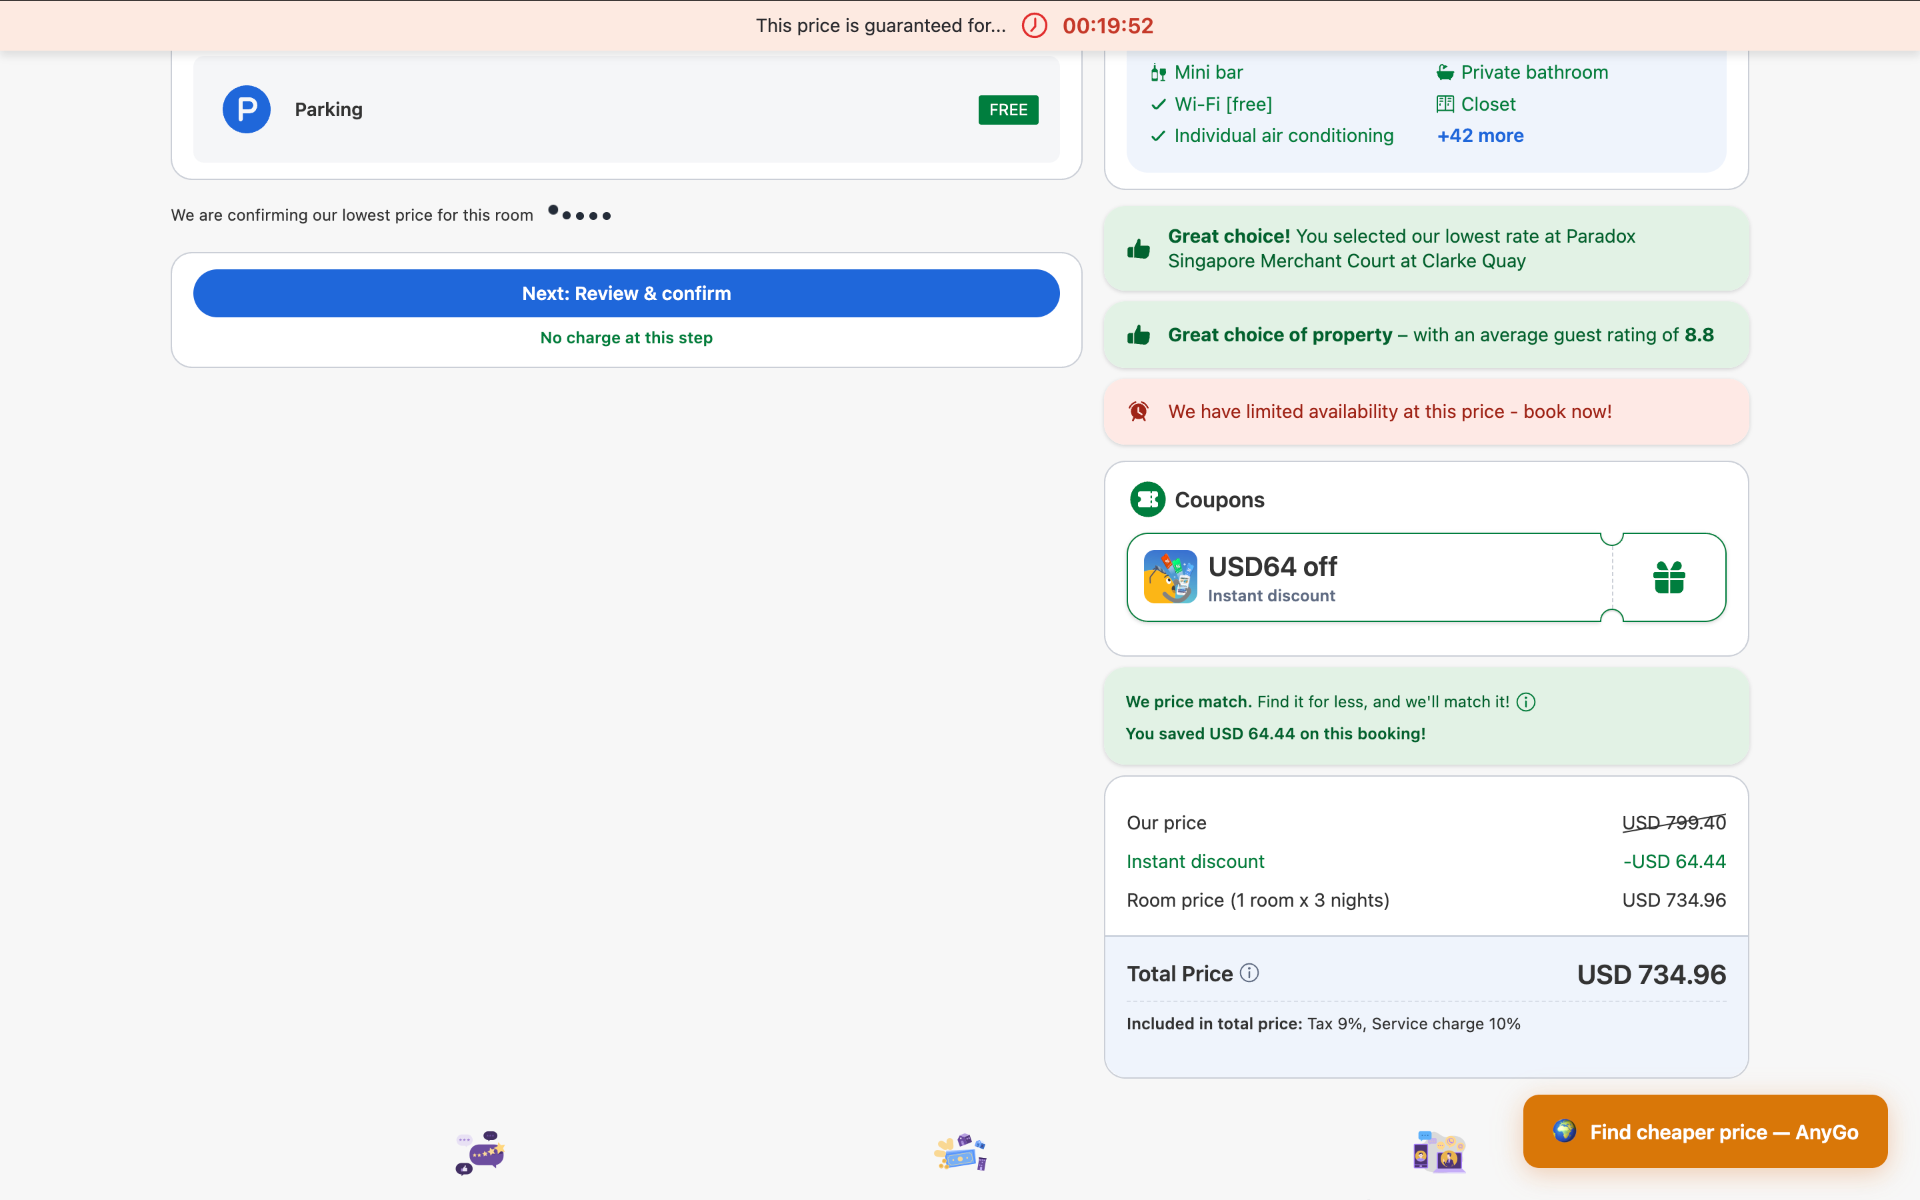This screenshot has width=1920, height=1200.
Task: Click the Mini bar amenity icon
Action: click(x=1158, y=73)
